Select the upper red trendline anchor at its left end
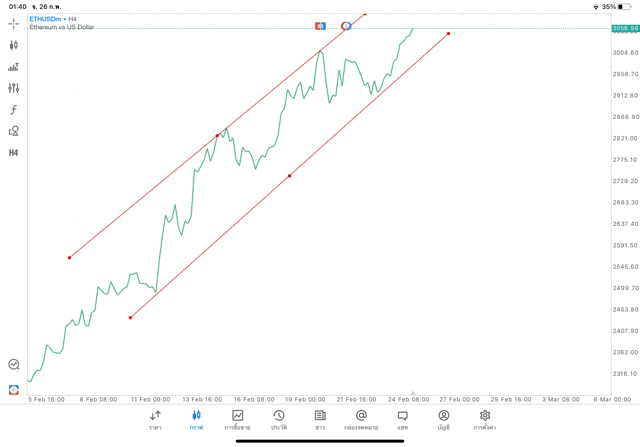Screen dimensions: 640x447 [x=69, y=258]
